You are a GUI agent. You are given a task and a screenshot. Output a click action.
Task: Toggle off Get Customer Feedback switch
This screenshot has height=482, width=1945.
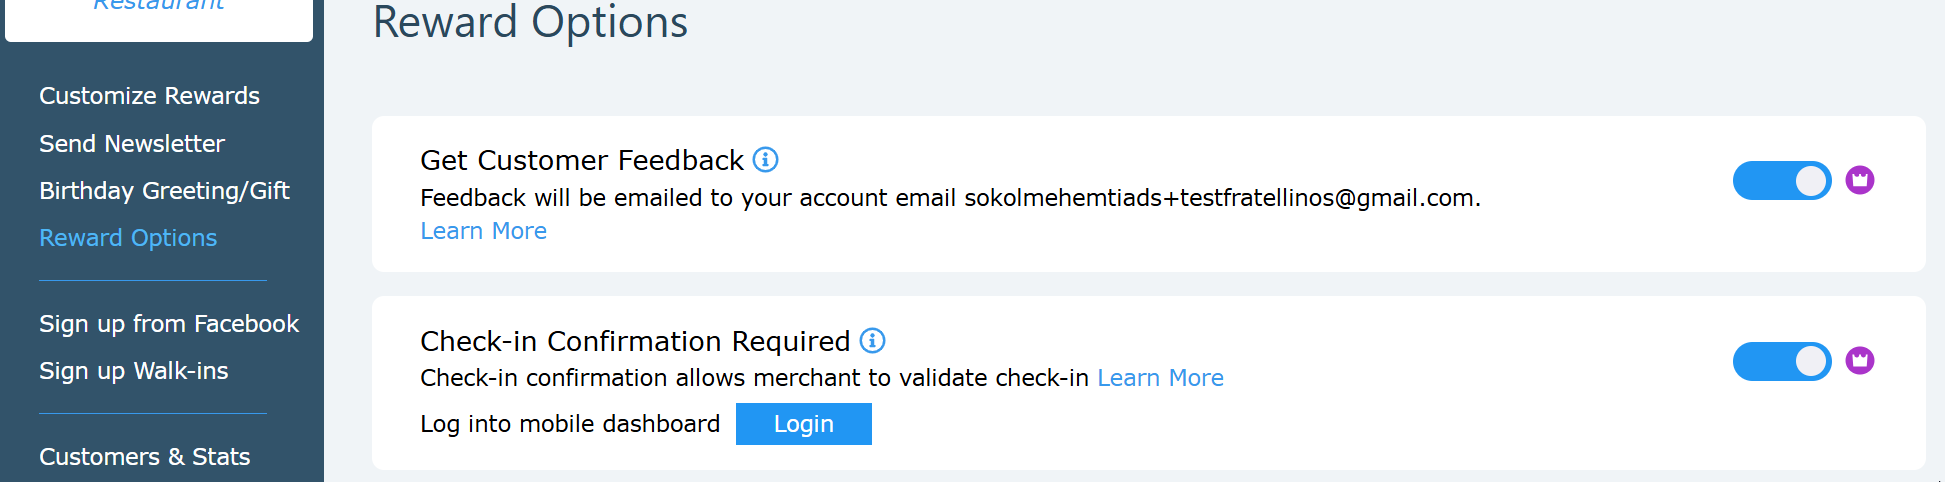(x=1781, y=181)
